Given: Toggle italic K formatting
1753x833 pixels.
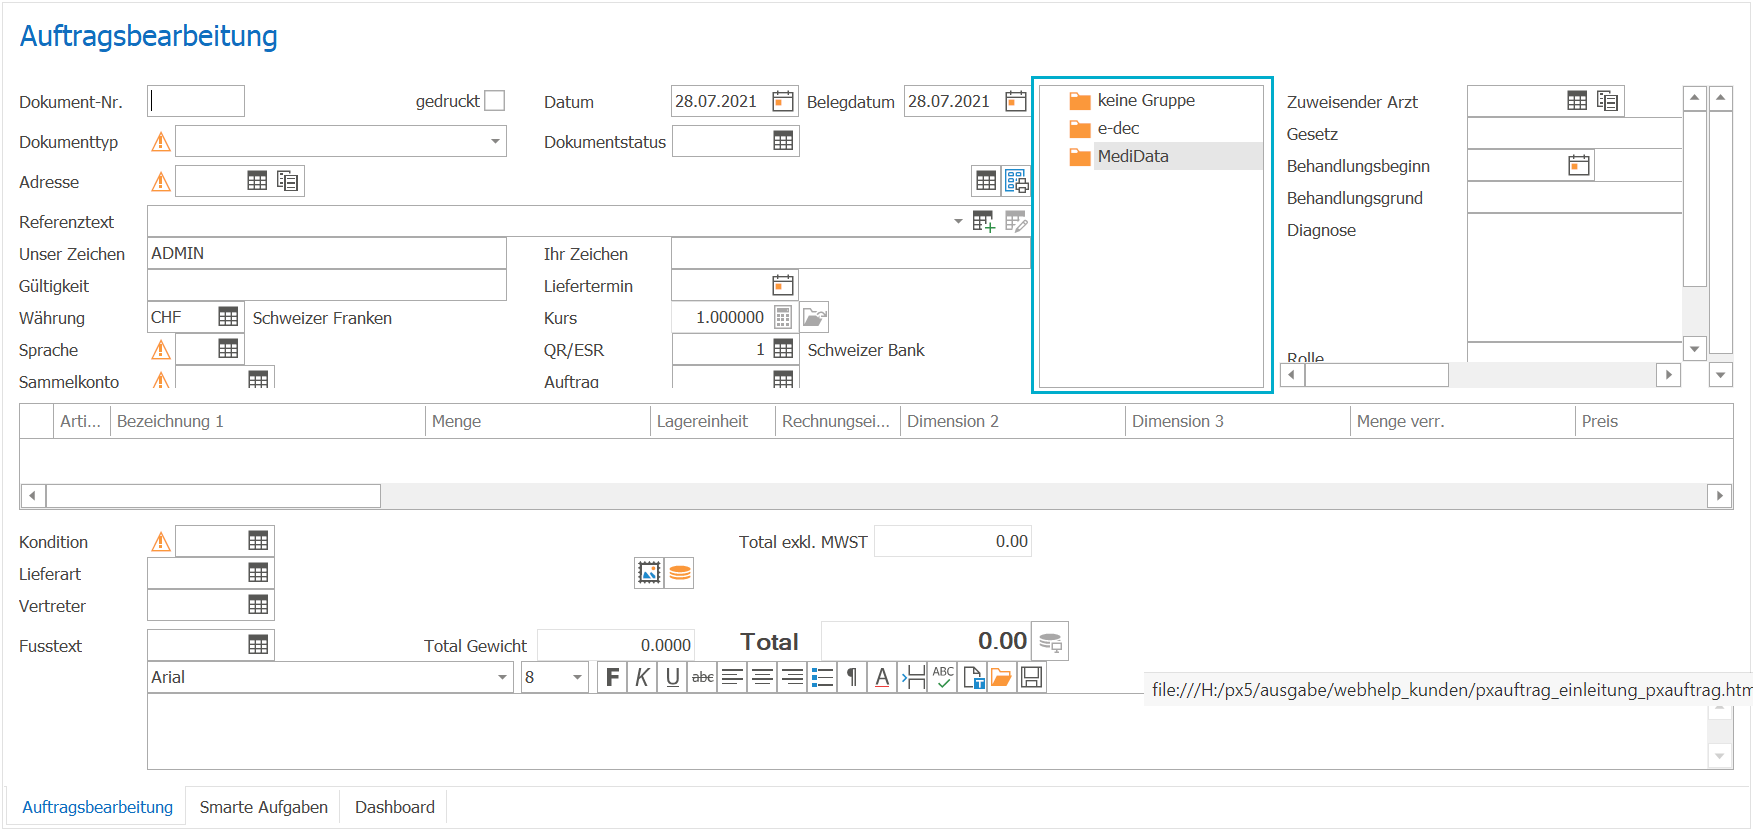Looking at the screenshot, I should 642,677.
